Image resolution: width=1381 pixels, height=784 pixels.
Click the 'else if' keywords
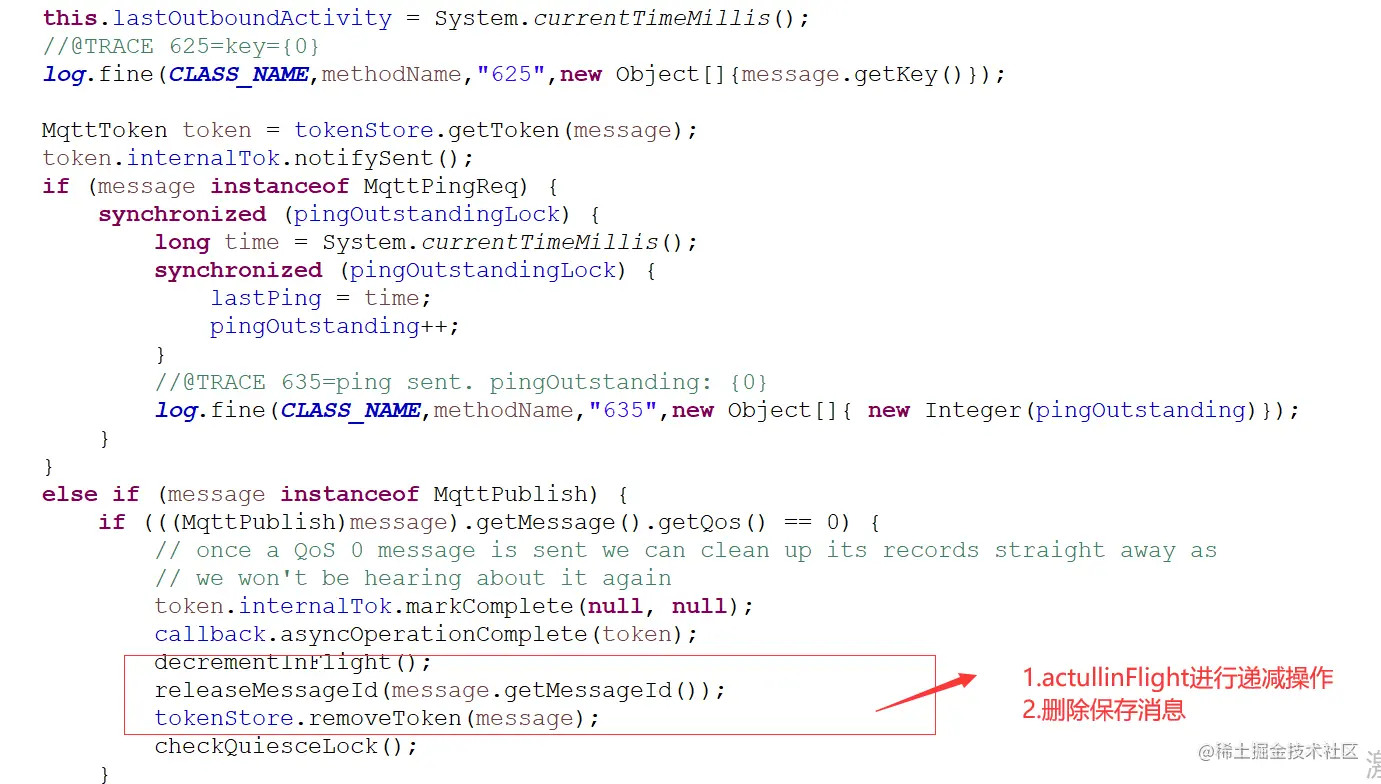point(91,494)
